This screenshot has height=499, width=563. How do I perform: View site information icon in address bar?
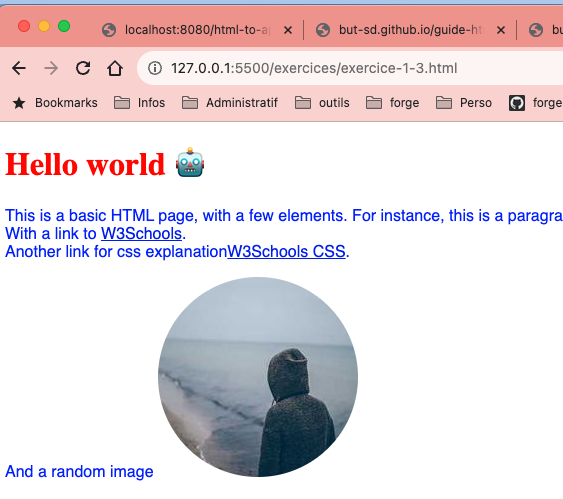pyautogui.click(x=155, y=68)
